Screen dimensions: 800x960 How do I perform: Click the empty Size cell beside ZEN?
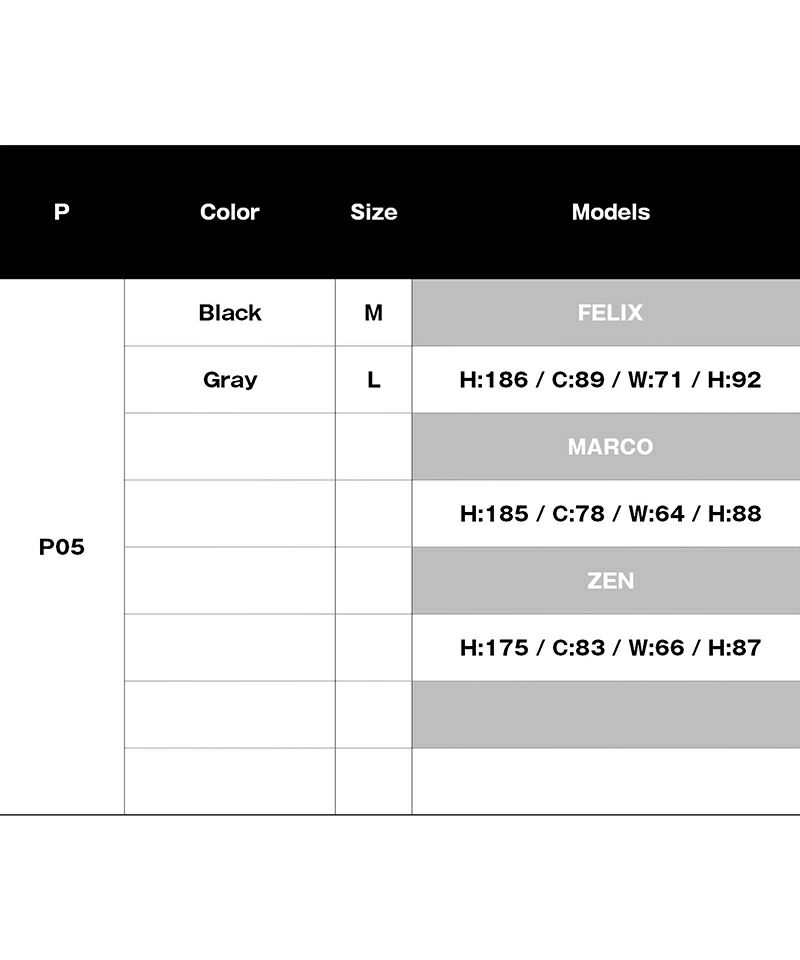pos(373,581)
